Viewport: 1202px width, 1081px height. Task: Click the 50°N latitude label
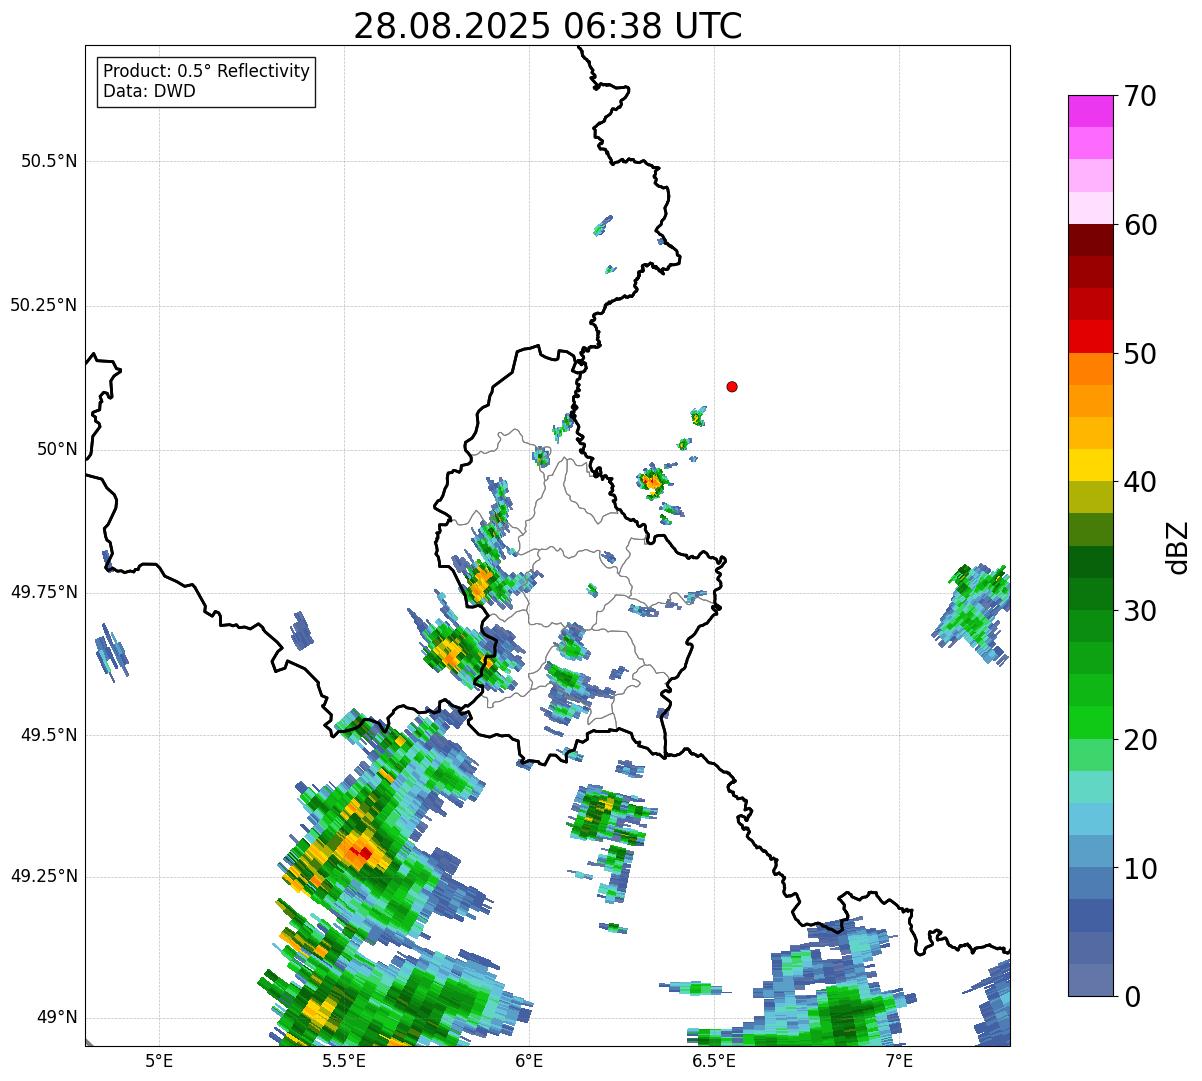click(57, 449)
